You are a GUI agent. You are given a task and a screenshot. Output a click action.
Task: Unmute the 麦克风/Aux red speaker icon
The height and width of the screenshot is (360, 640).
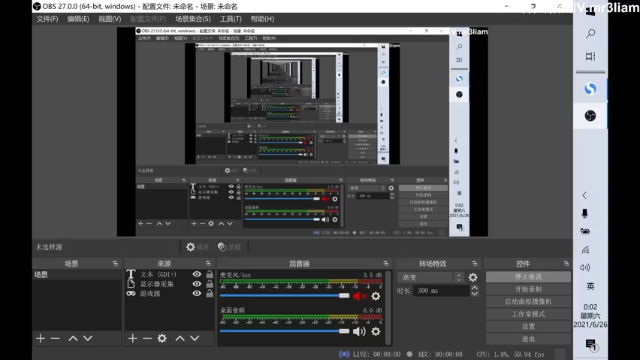pyautogui.click(x=359, y=296)
